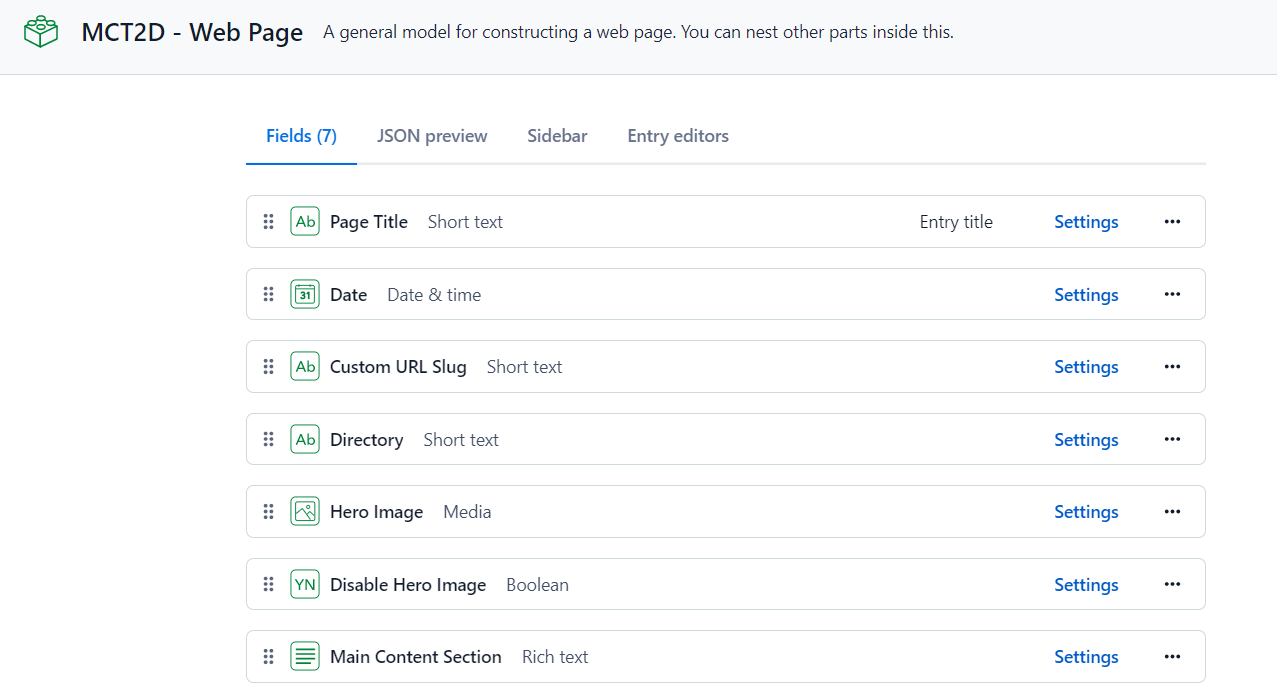This screenshot has height=697, width=1277.
Task: Click Main Content Section drag handle
Action: click(268, 657)
